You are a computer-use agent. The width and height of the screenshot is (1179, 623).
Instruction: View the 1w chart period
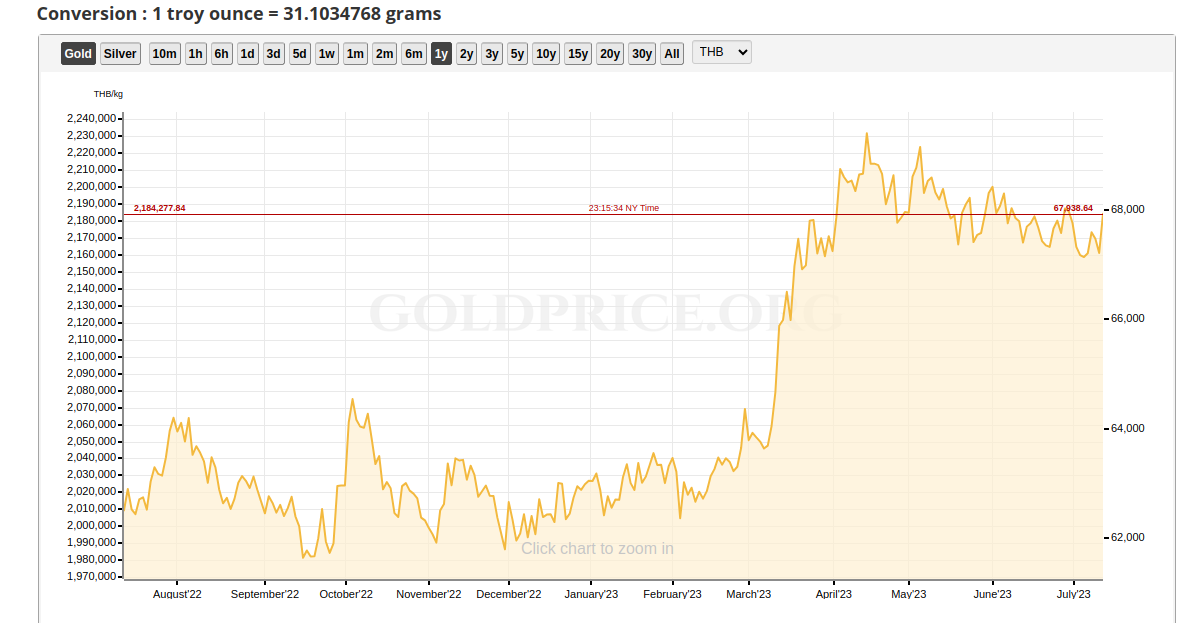[x=327, y=54]
